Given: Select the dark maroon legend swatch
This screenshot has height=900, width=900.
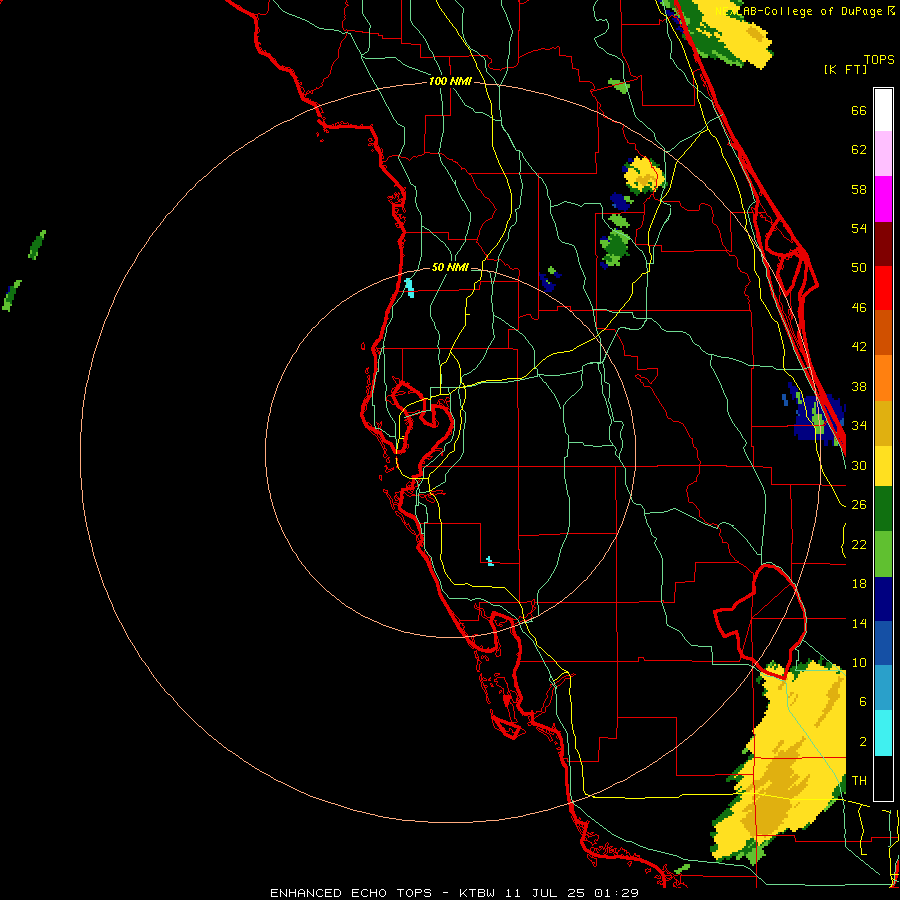Looking at the screenshot, I should pyautogui.click(x=883, y=243).
